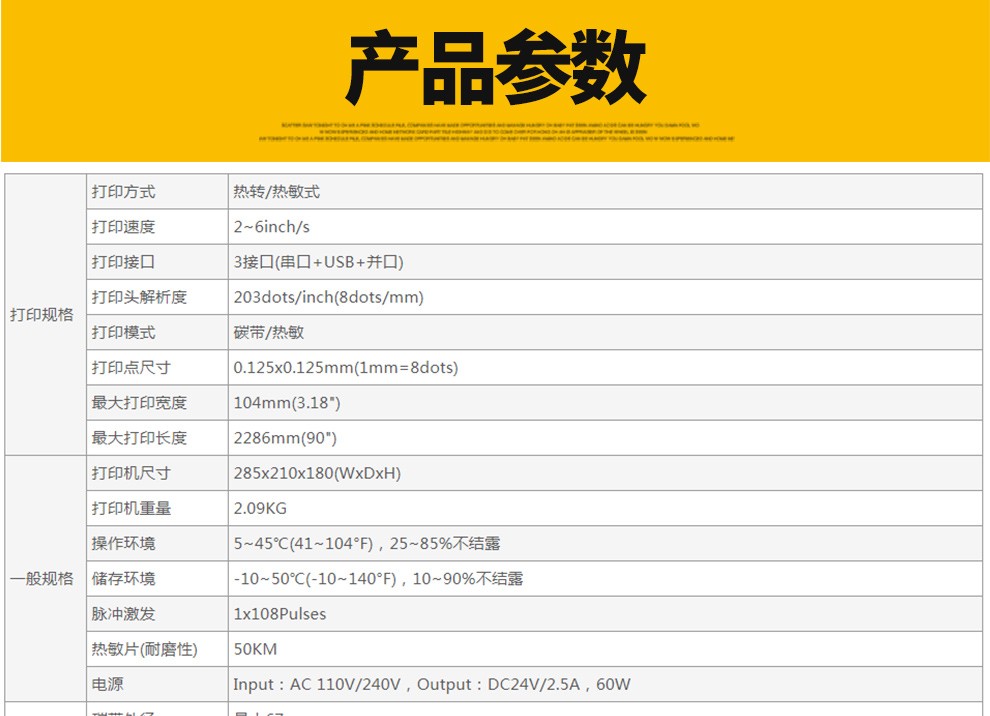Select 3接口(串口+USB+并口) value

318,262
